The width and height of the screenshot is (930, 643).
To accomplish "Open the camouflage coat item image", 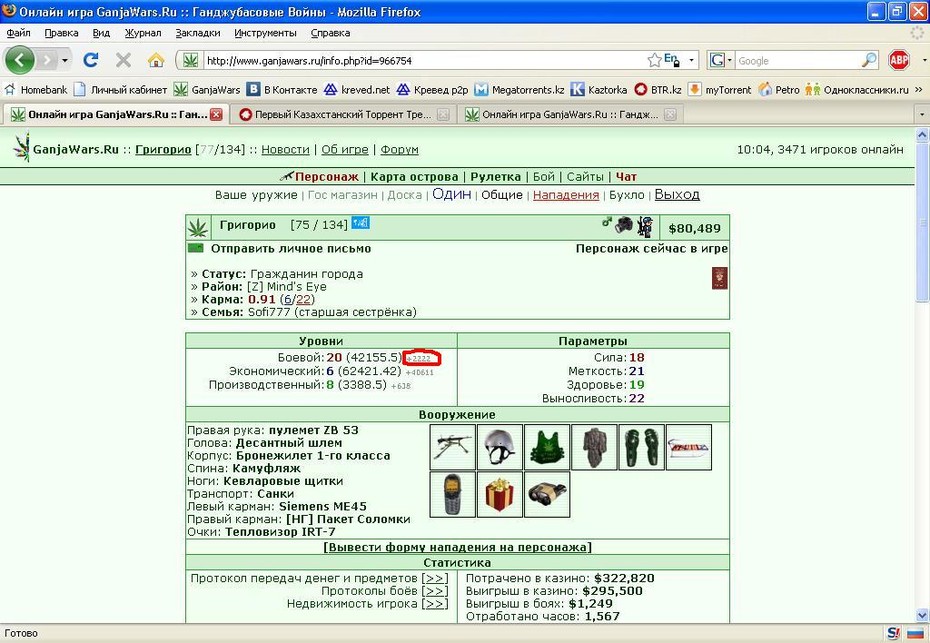I will [x=594, y=447].
